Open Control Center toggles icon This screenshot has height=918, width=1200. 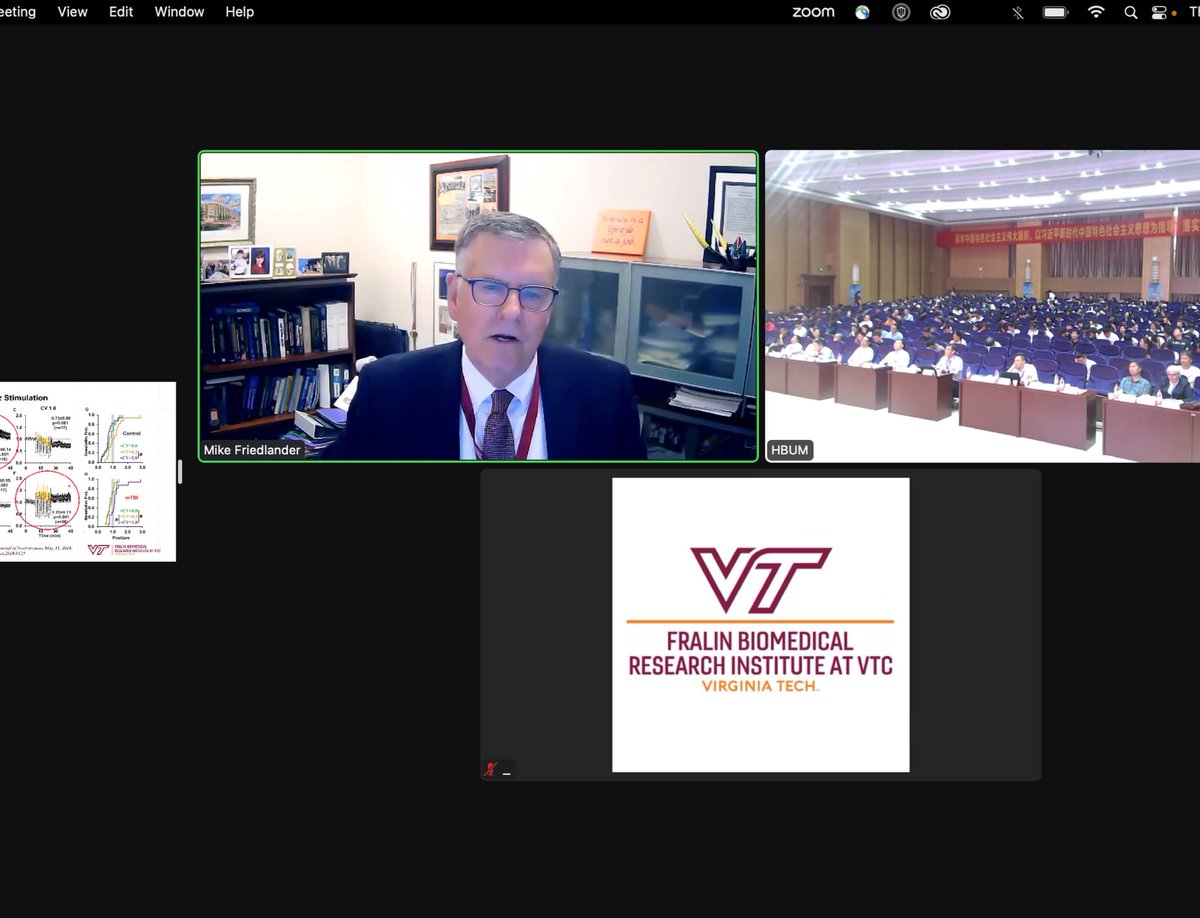click(x=1160, y=12)
